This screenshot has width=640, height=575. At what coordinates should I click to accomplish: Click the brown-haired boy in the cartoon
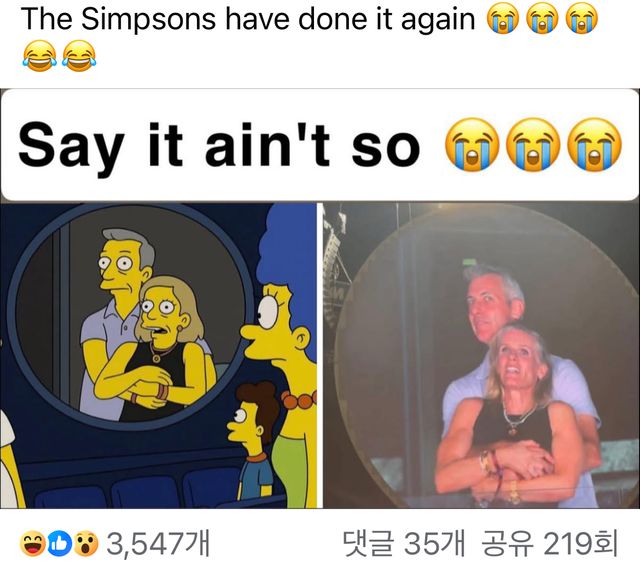coord(251,439)
